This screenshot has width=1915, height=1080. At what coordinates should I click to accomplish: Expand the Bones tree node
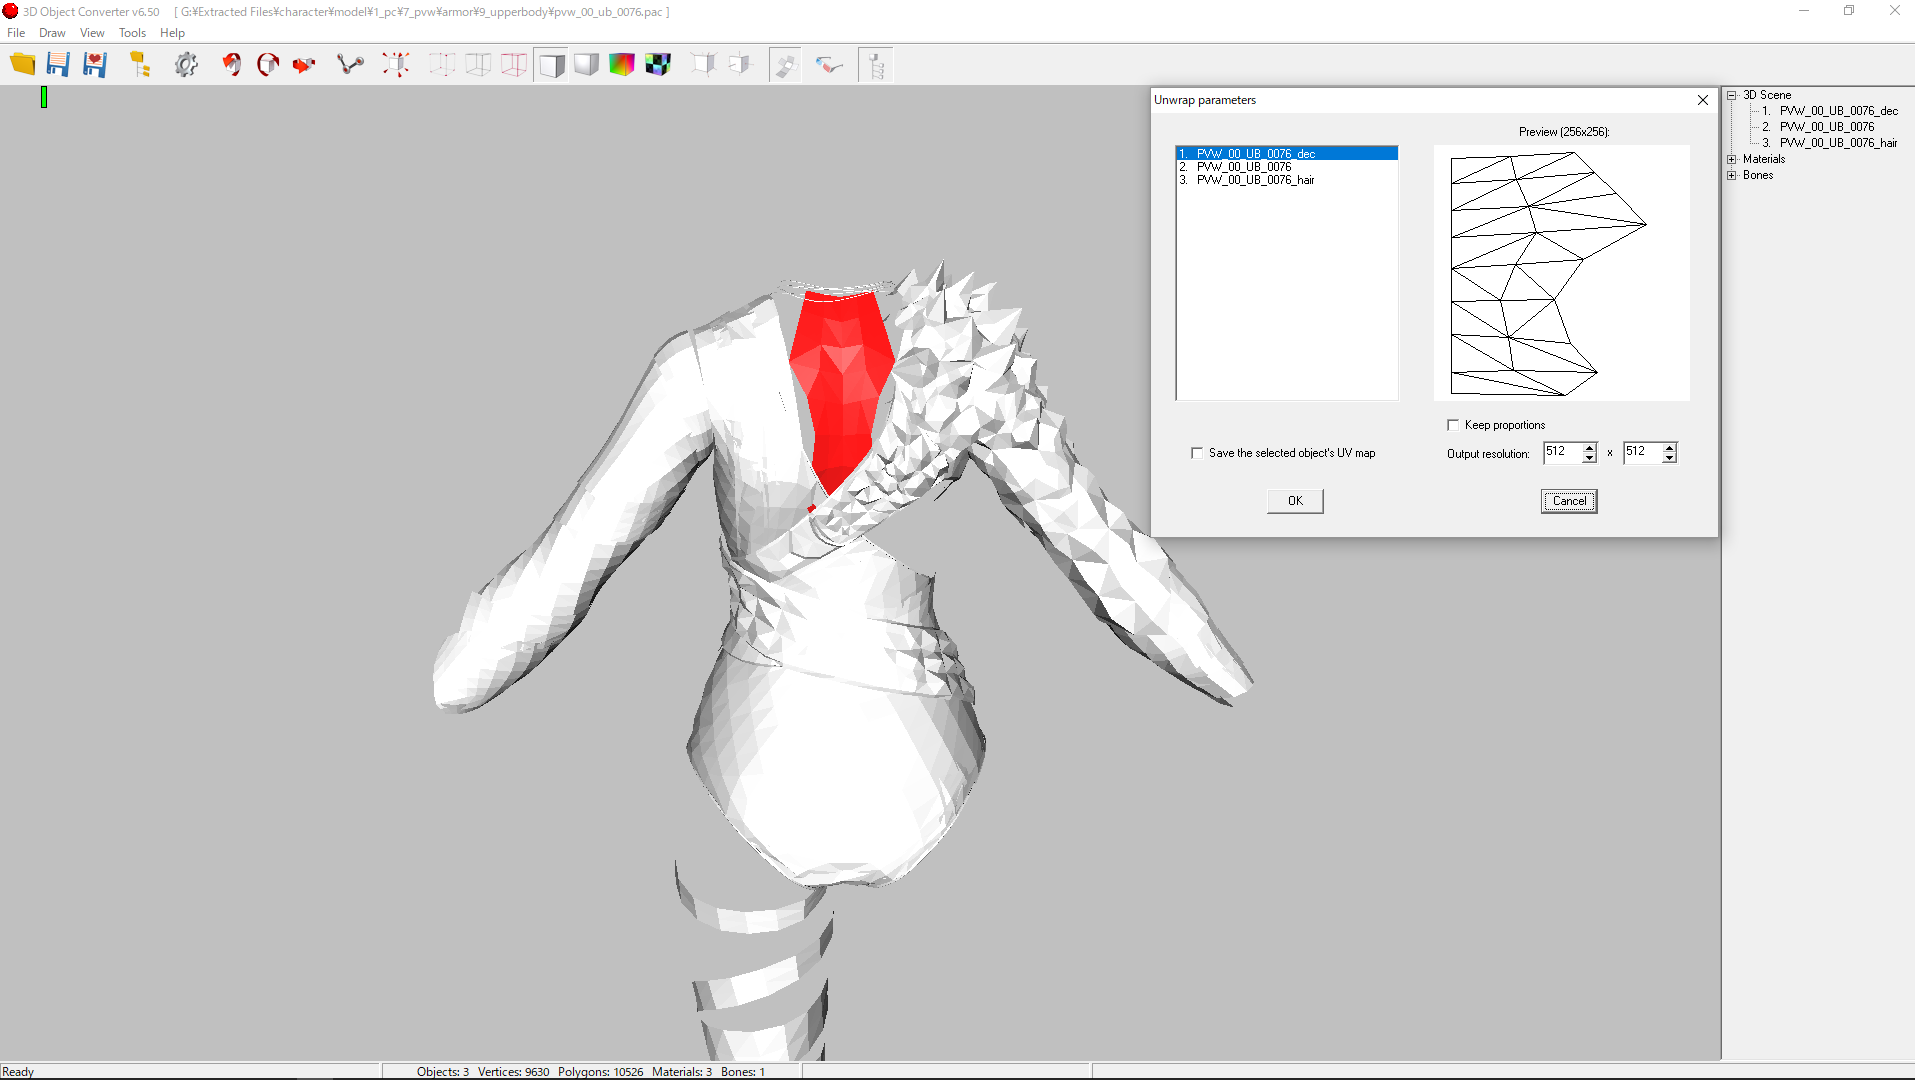pos(1732,175)
